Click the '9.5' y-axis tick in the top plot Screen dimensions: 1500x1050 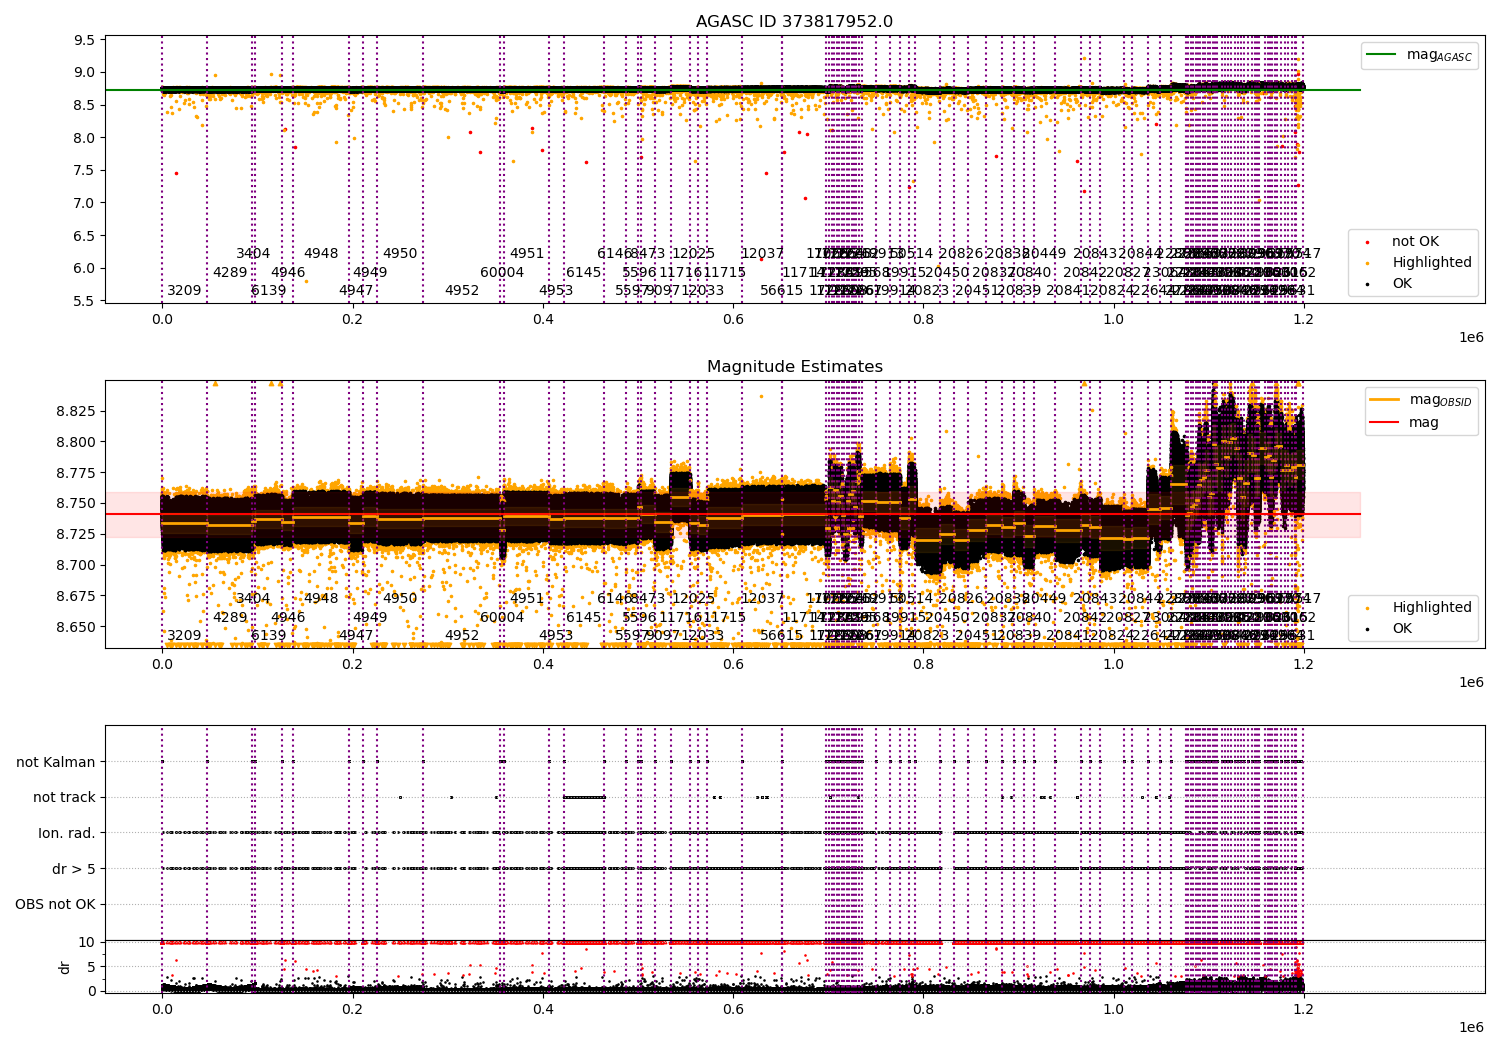point(85,40)
